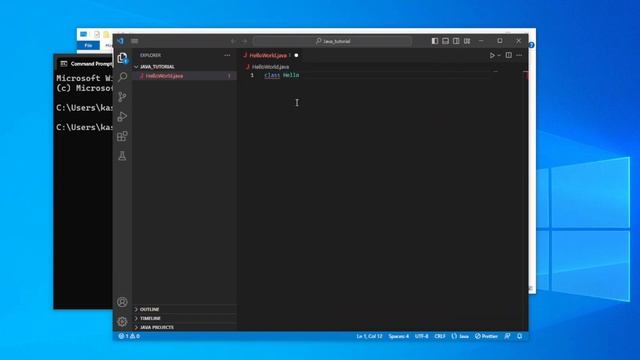Collapse the JAVA_TUTORIAL folder section
Viewport: 640px width, 360px height.
click(x=157, y=67)
